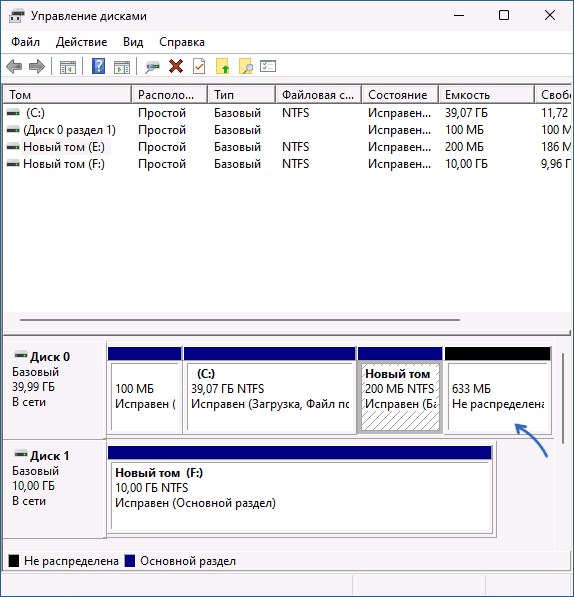Sort by the Том column header
Viewport: 574px width, 597px height.
[x=67, y=94]
